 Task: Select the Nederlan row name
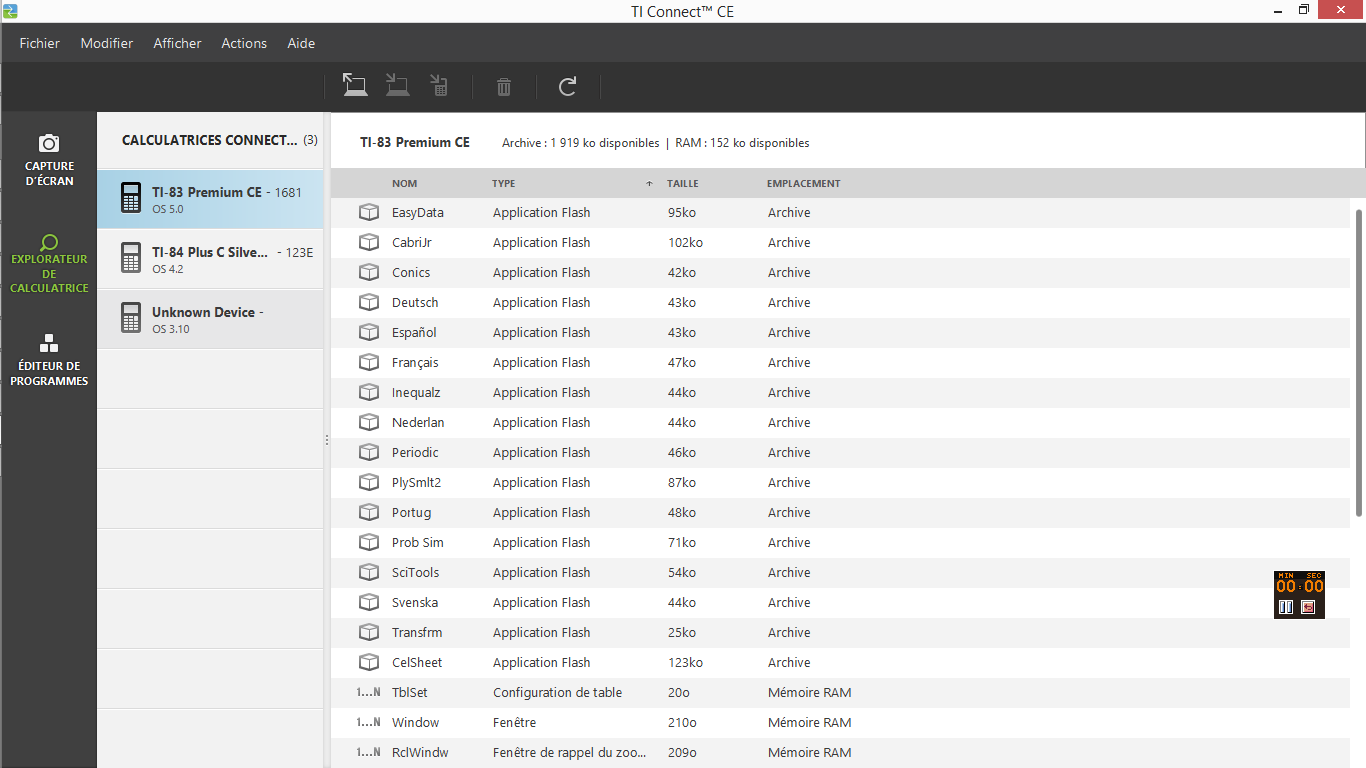click(418, 422)
